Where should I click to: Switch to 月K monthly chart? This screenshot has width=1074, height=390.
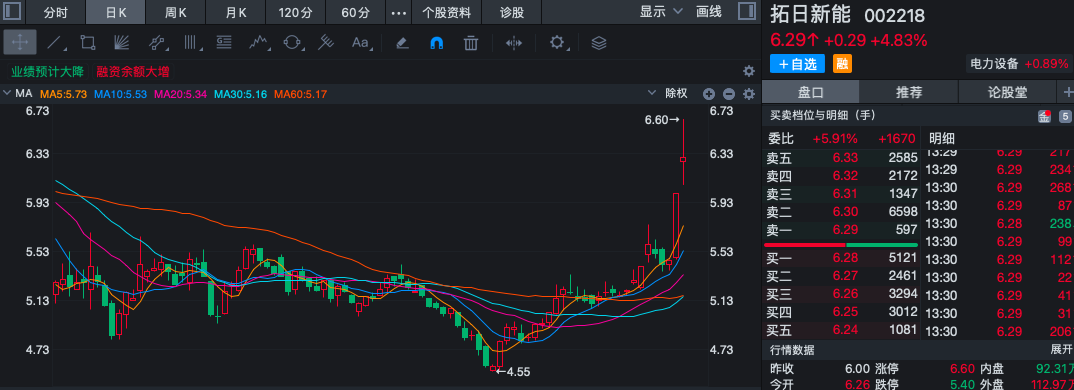click(x=236, y=12)
